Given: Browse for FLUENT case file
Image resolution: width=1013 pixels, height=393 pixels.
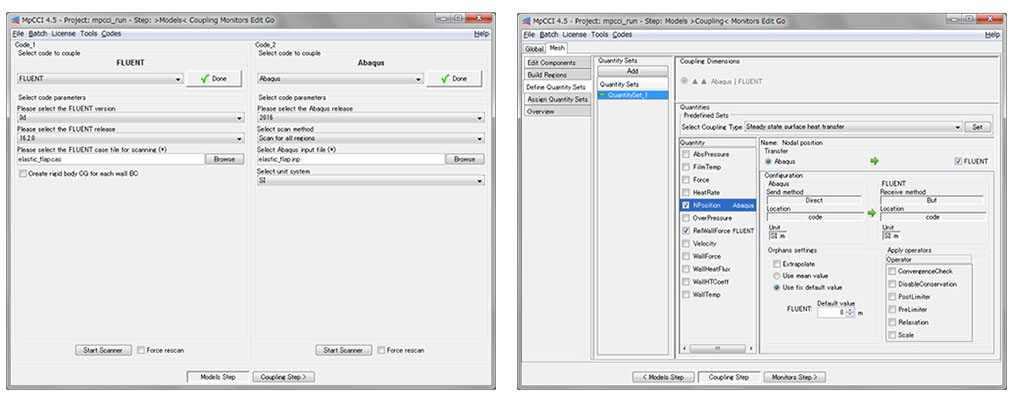Looking at the screenshot, I should 224,159.
